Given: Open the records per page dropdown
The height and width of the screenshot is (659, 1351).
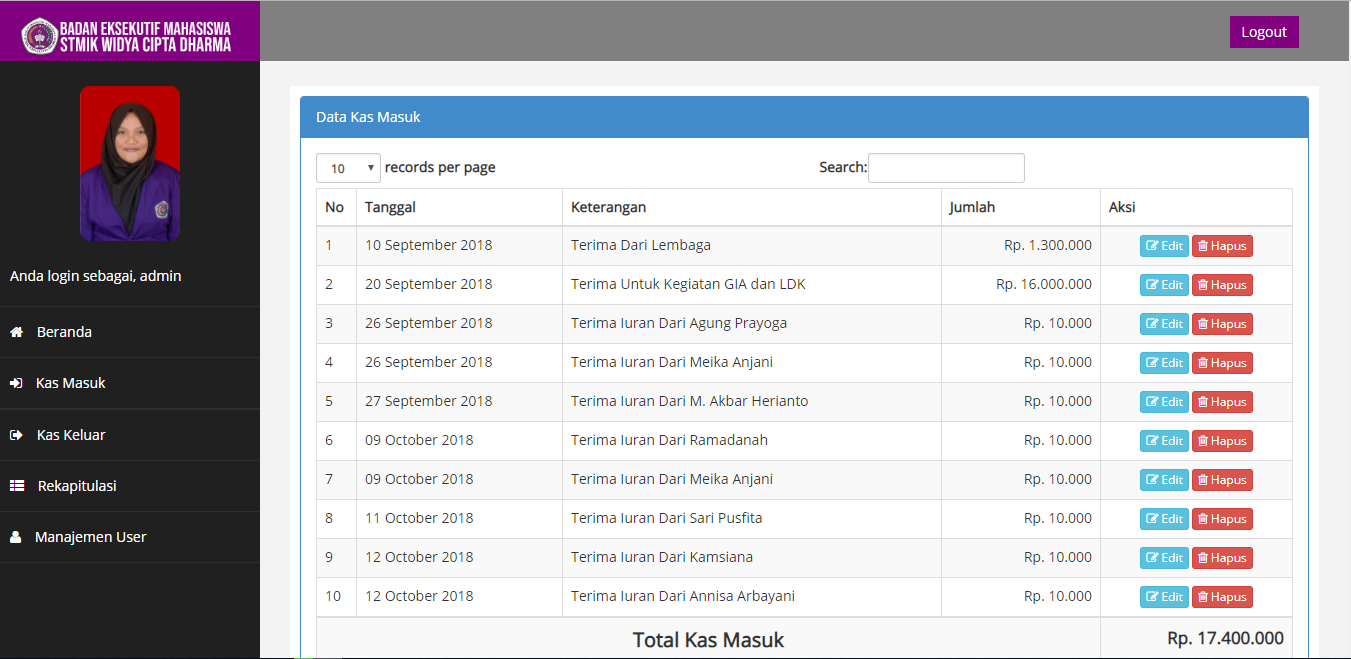Looking at the screenshot, I should tap(348, 167).
